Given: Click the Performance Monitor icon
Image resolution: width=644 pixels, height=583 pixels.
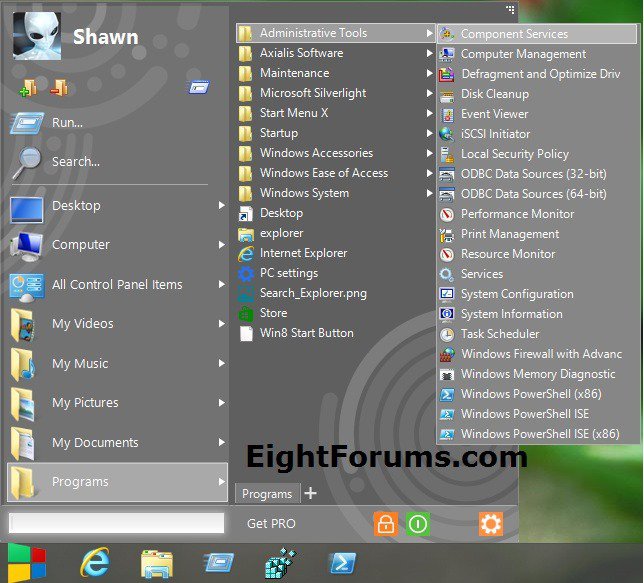Looking at the screenshot, I should click(x=446, y=214).
